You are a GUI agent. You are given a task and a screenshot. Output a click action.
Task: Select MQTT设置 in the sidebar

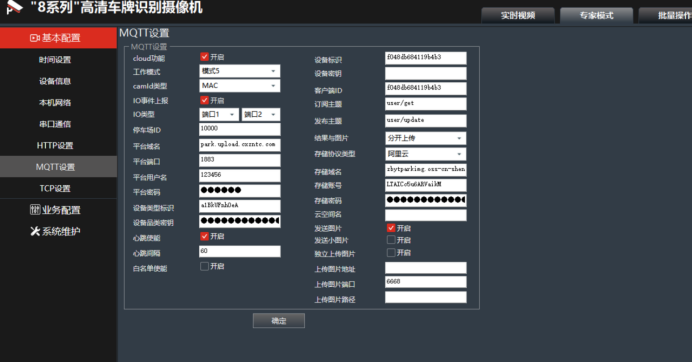tap(58, 167)
